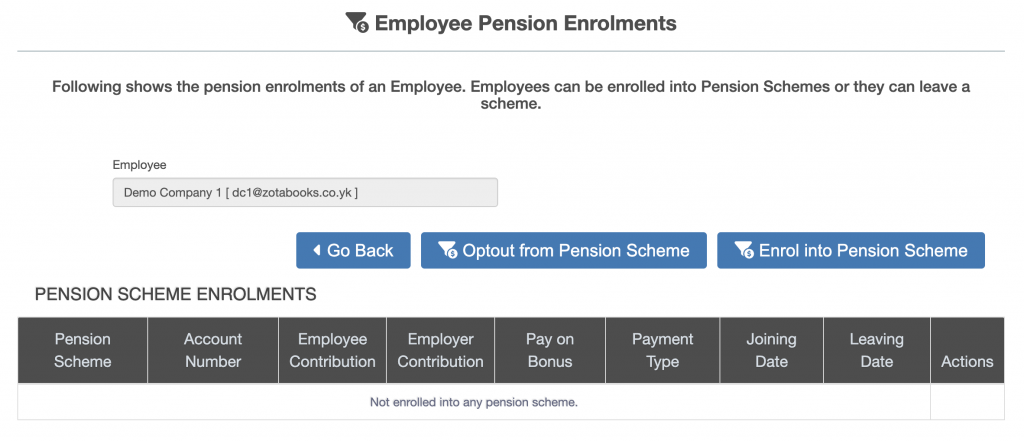Click the PENSION SCHEME ENROLMENTS section heading

175,294
